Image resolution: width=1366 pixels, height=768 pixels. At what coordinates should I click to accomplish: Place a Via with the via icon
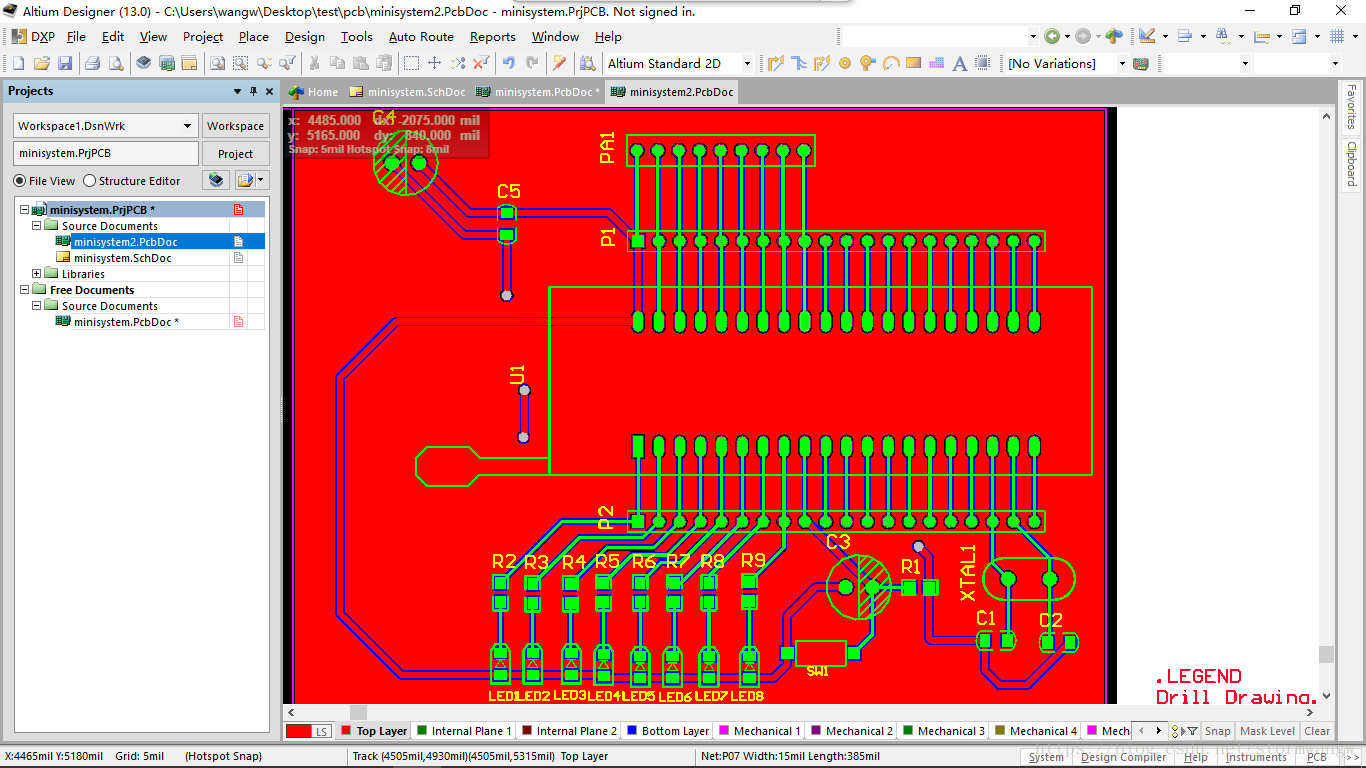click(868, 63)
